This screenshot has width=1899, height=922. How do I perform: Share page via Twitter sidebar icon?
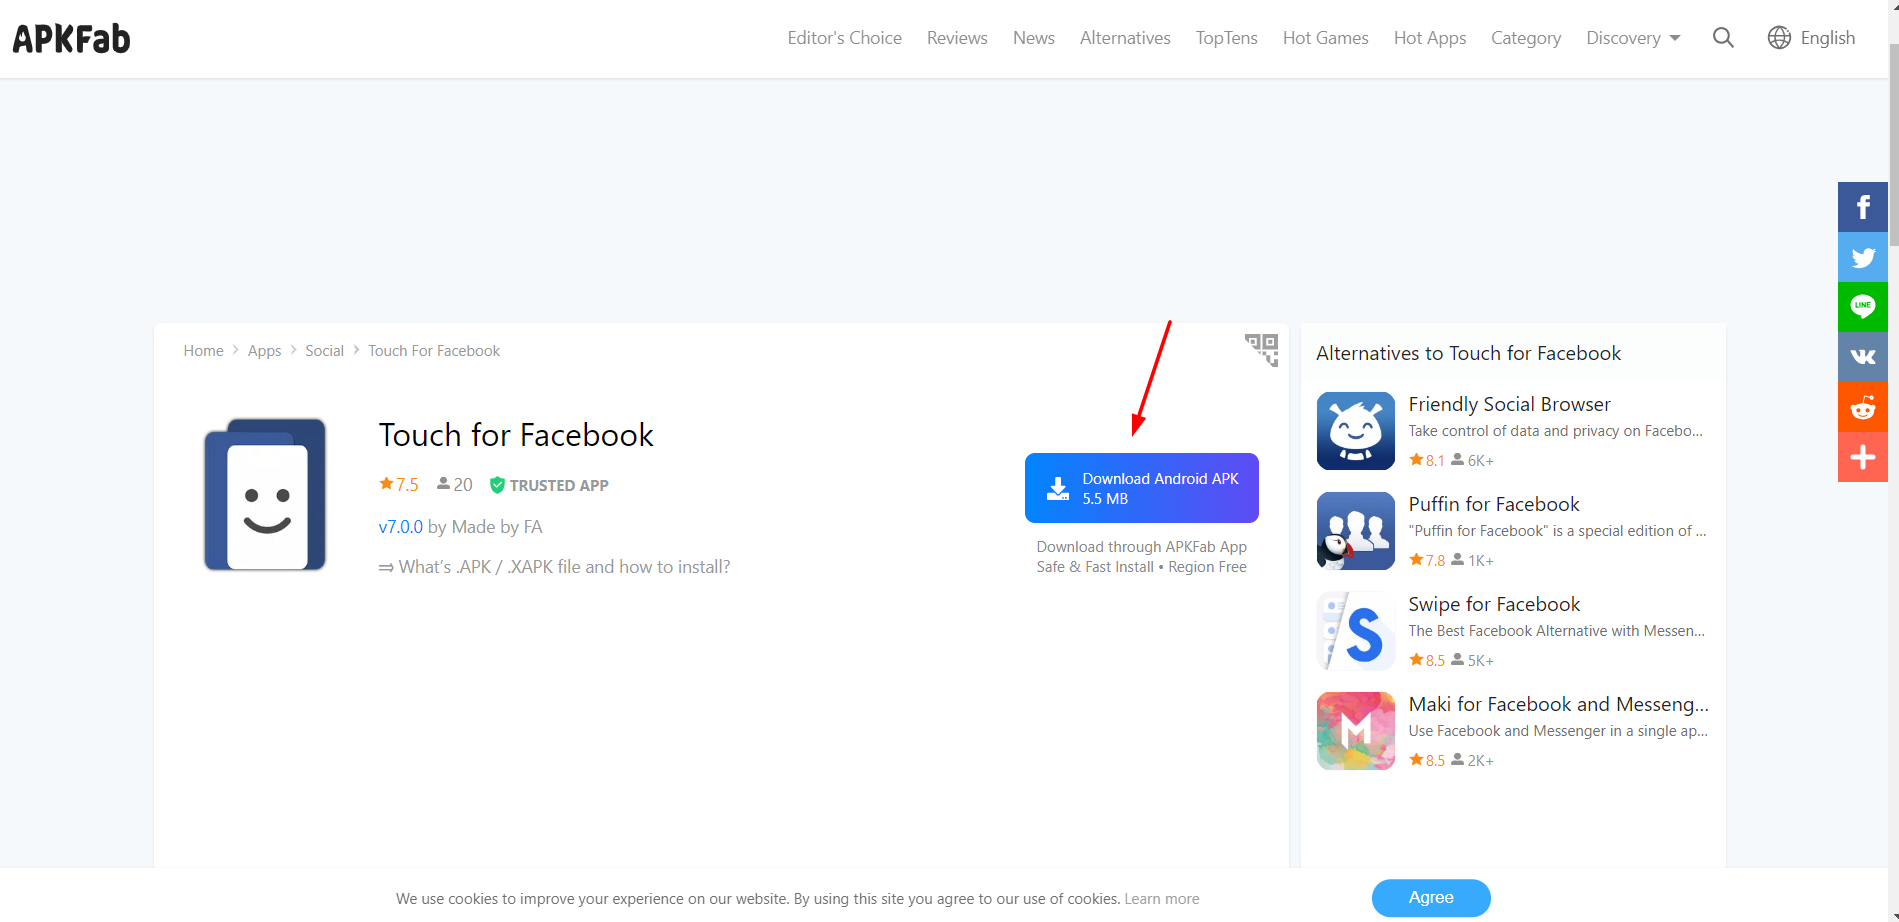[1862, 257]
